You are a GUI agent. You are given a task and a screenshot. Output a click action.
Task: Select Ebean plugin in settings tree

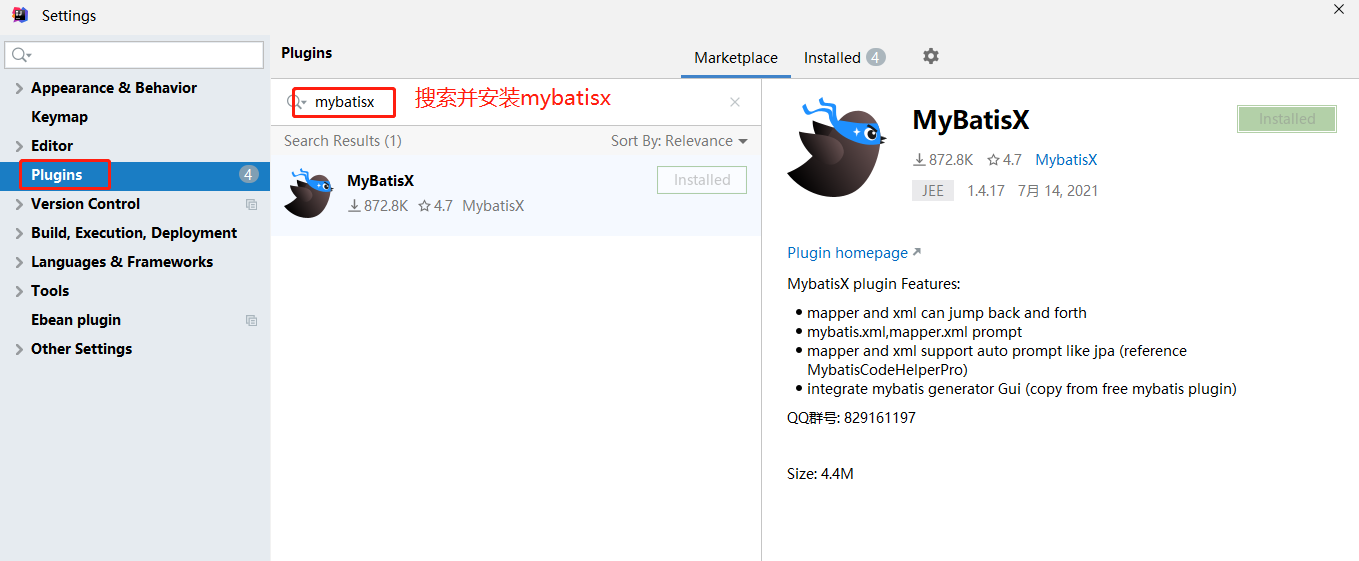pyautogui.click(x=76, y=320)
